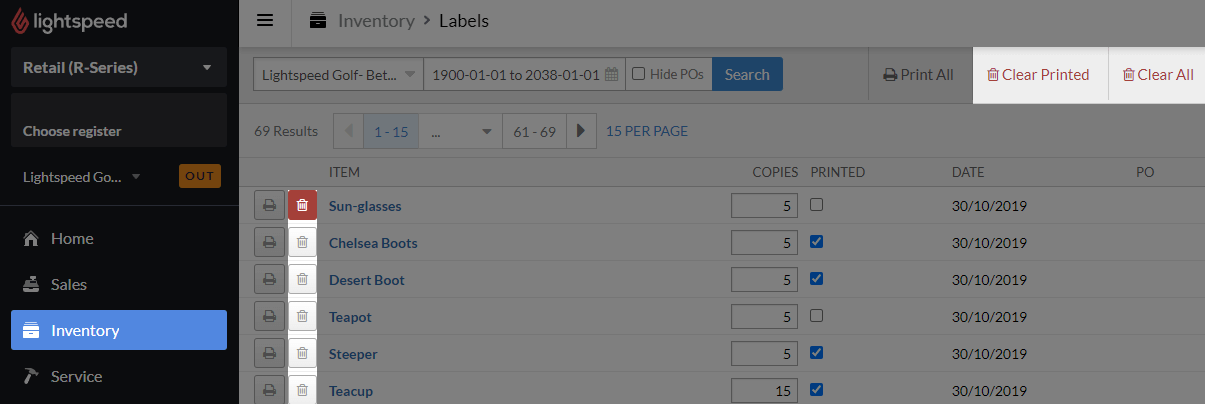Expand the Retail (R-Series) product selector

[x=119, y=68]
